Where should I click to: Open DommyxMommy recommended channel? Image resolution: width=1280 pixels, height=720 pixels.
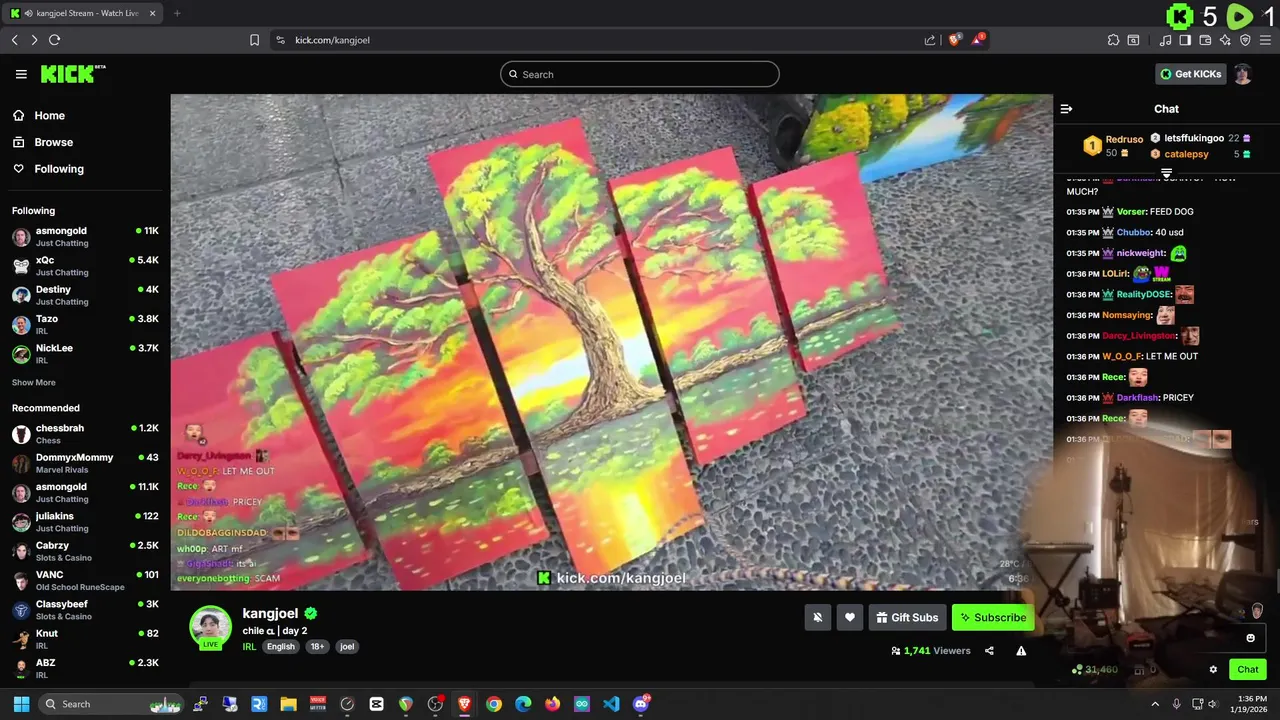pos(85,463)
